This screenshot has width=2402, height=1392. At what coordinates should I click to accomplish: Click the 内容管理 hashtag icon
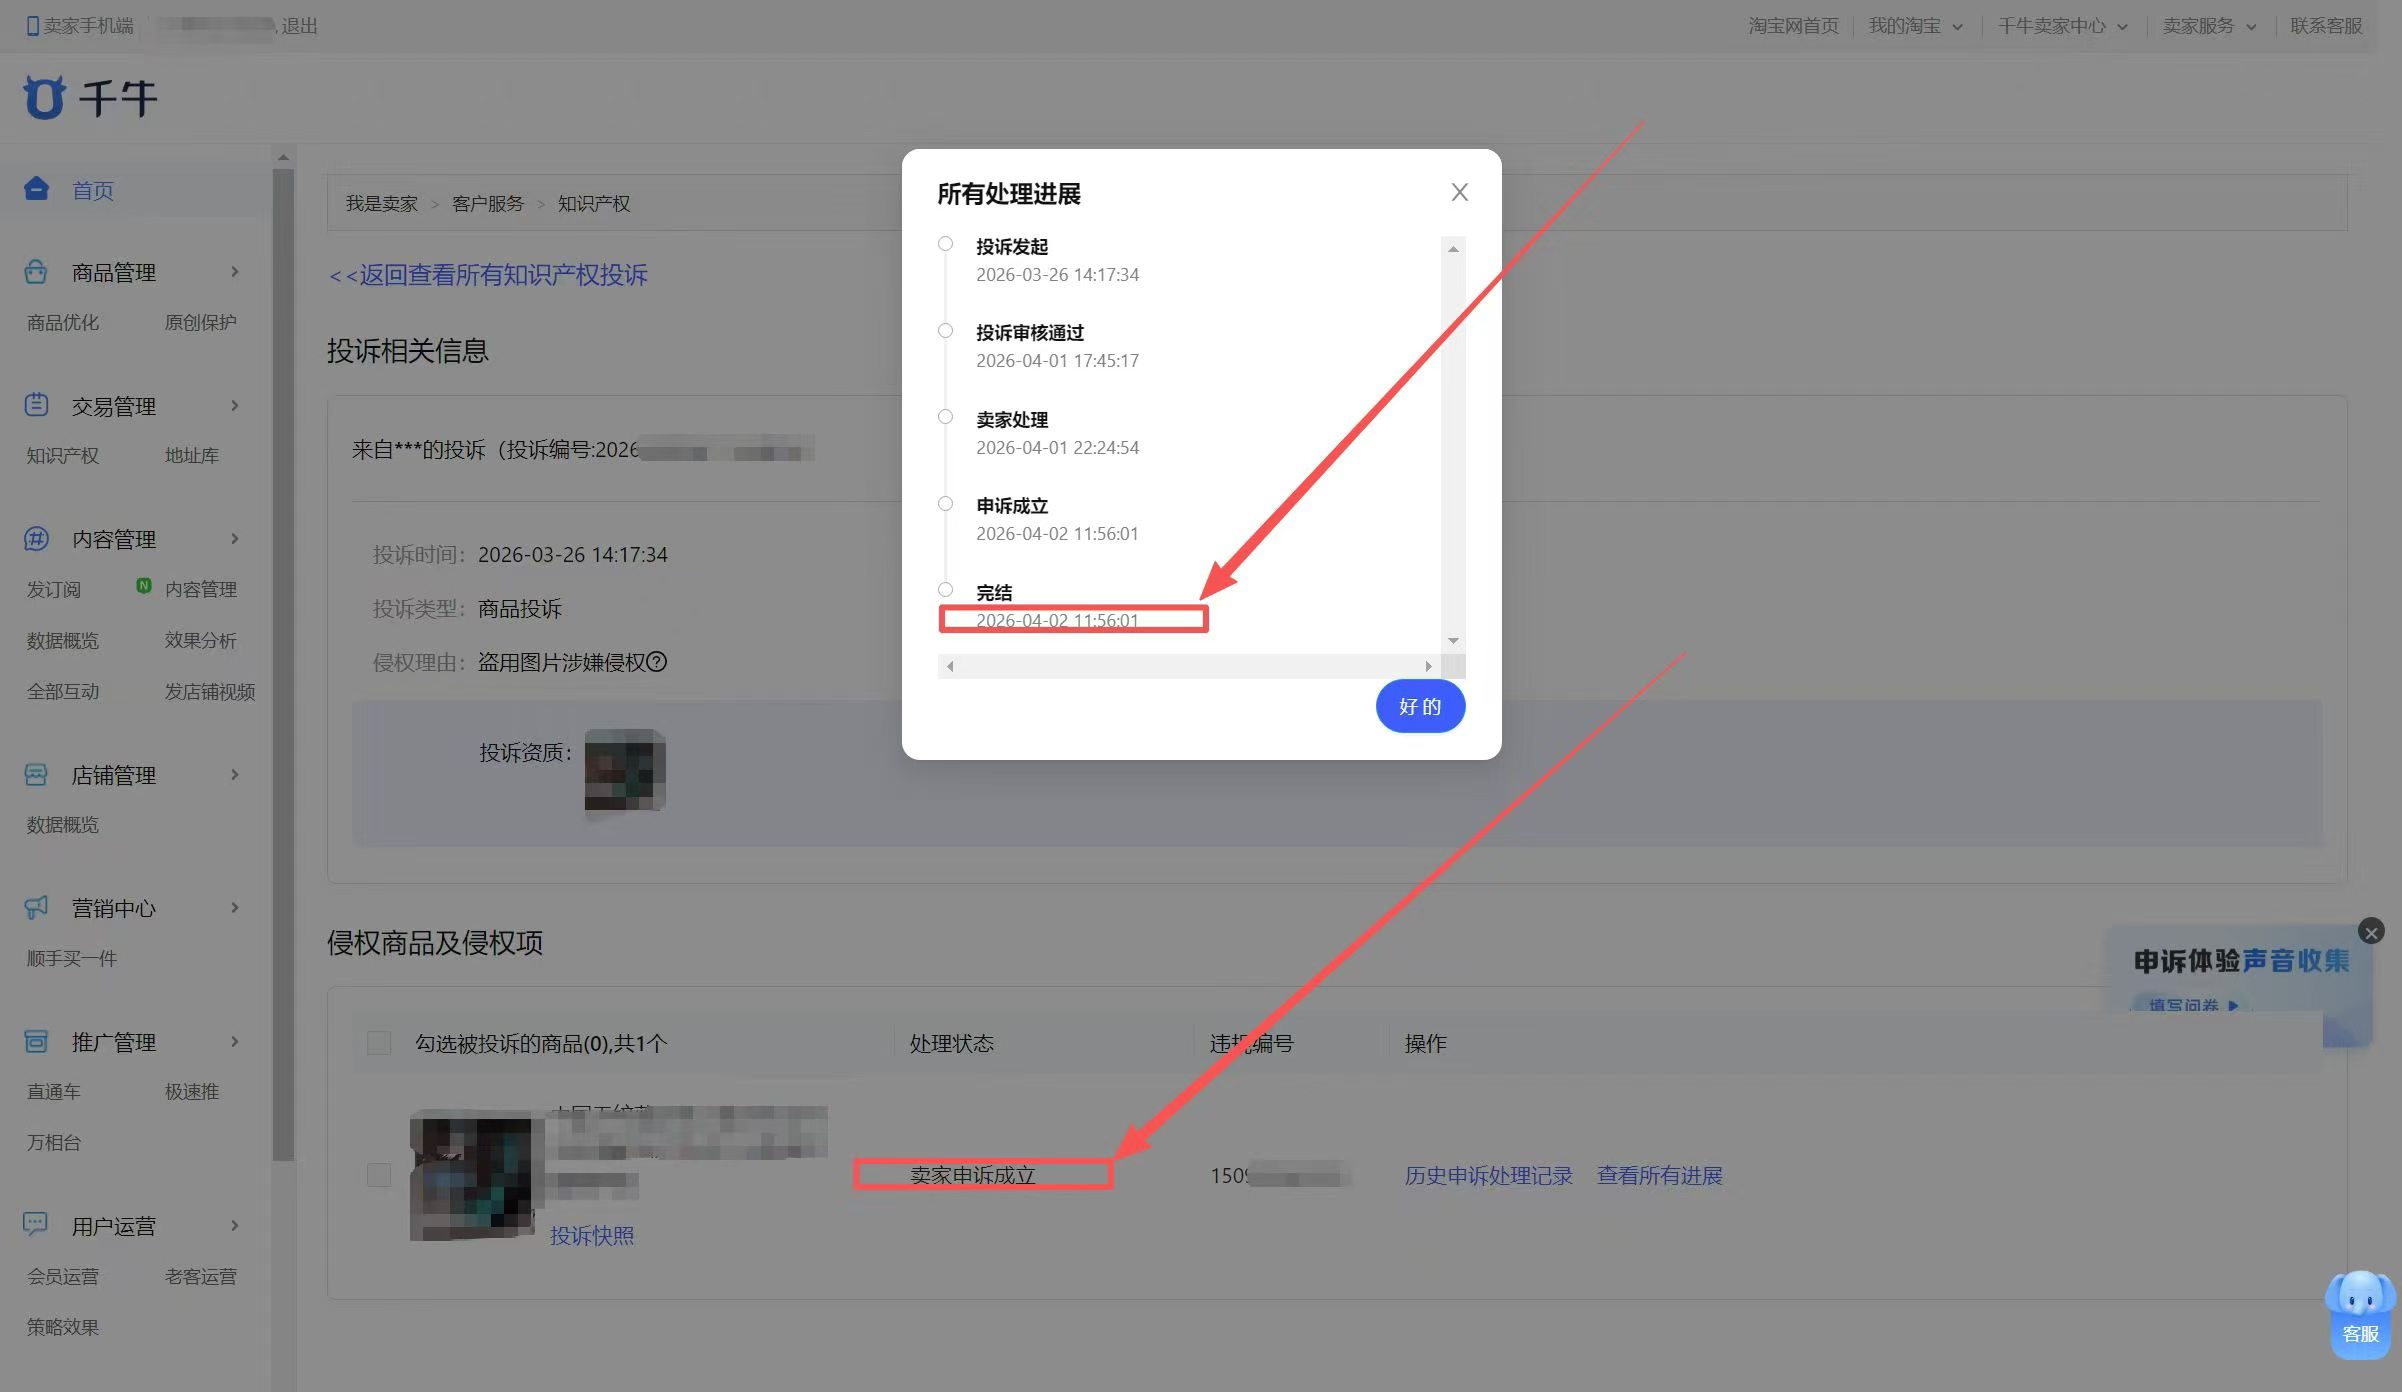click(36, 539)
